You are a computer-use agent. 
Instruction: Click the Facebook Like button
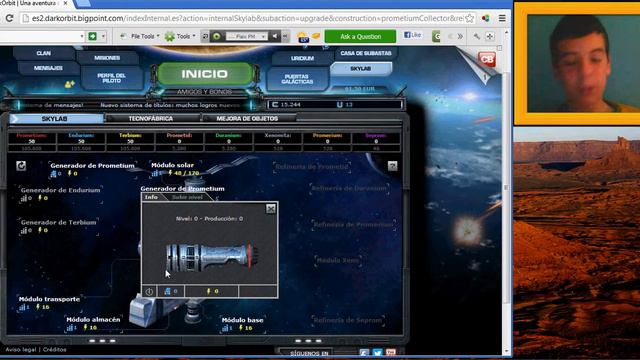coord(413,35)
